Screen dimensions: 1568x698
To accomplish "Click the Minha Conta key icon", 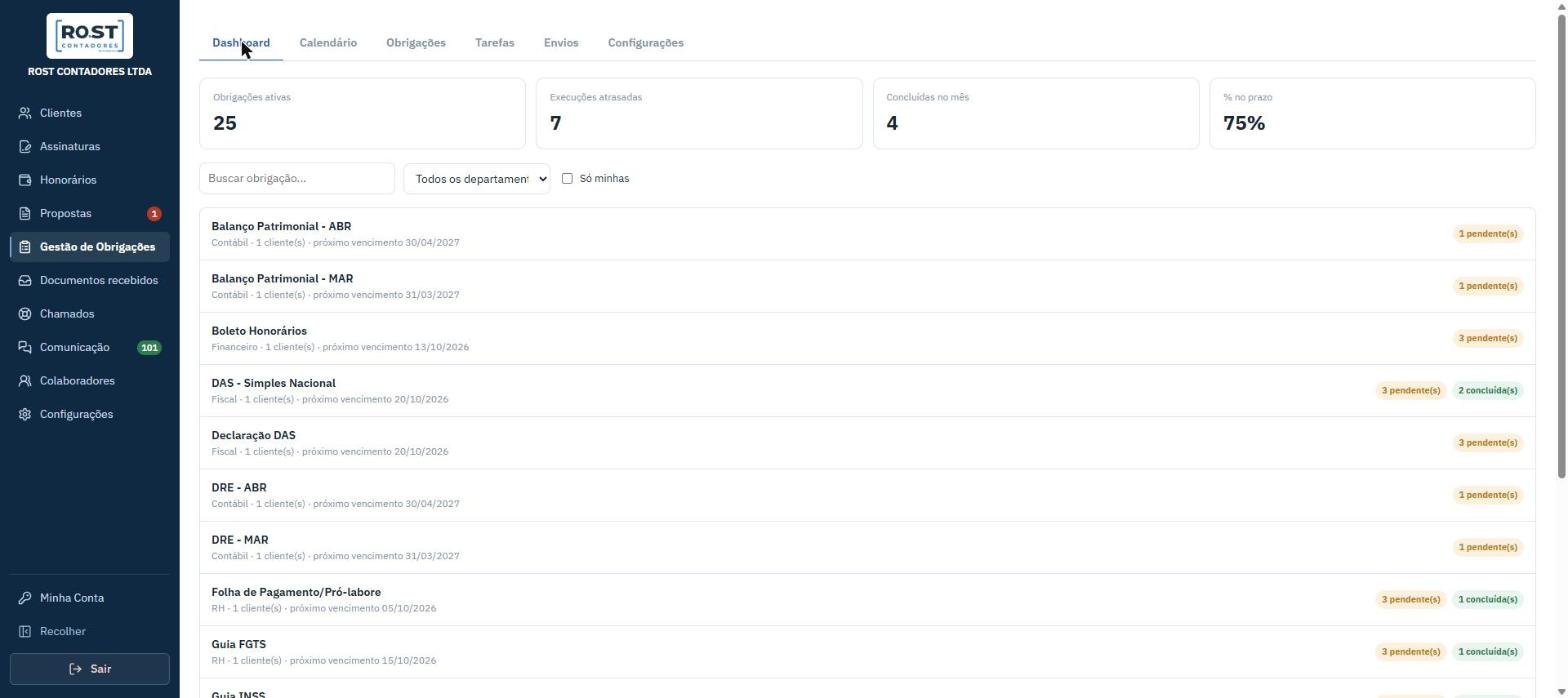I will pos(25,598).
